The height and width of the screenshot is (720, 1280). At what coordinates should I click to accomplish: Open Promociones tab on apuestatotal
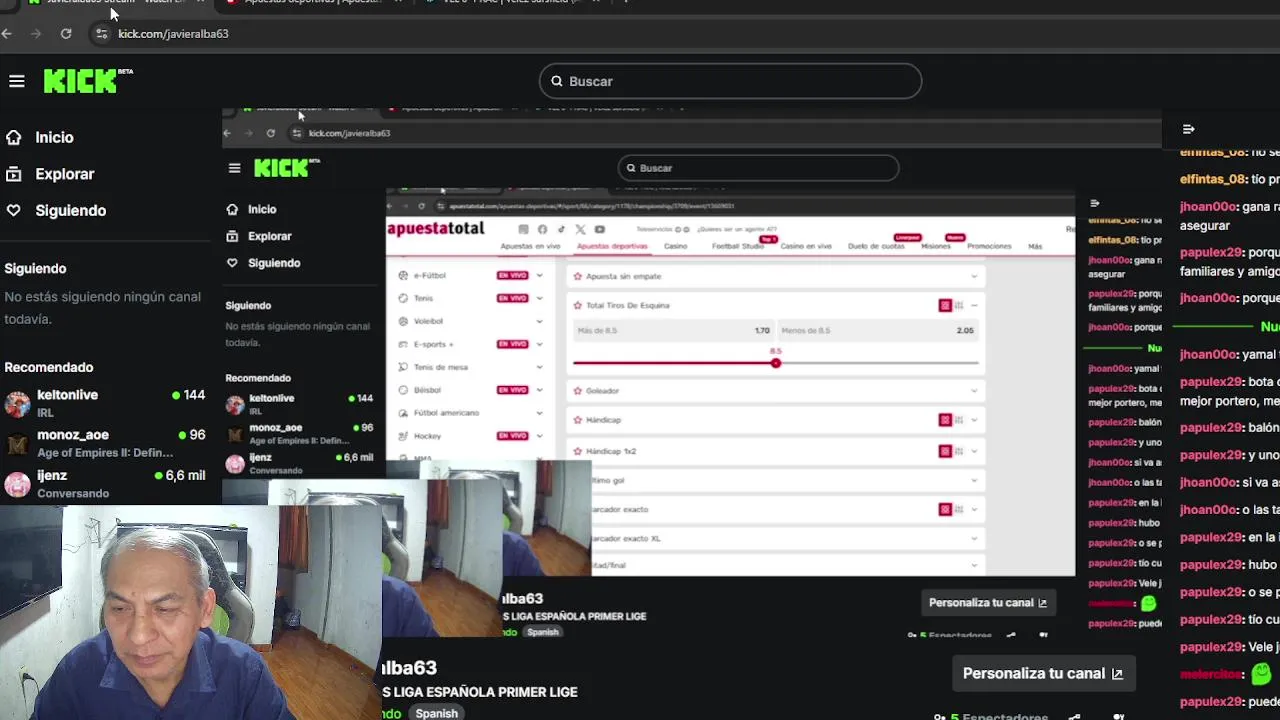pyautogui.click(x=989, y=246)
